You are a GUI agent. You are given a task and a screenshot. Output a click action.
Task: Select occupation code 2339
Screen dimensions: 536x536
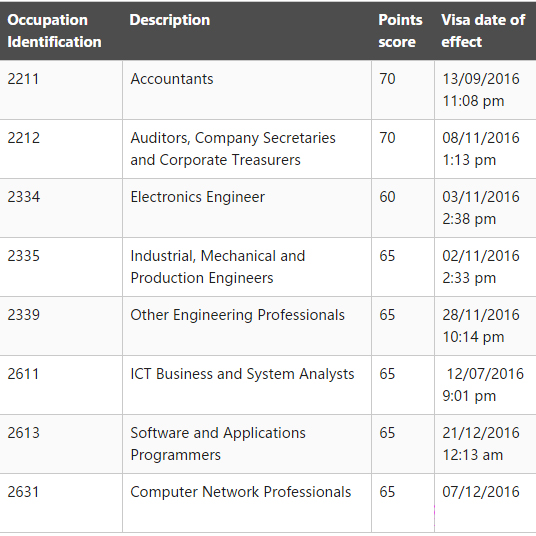tap(24, 315)
